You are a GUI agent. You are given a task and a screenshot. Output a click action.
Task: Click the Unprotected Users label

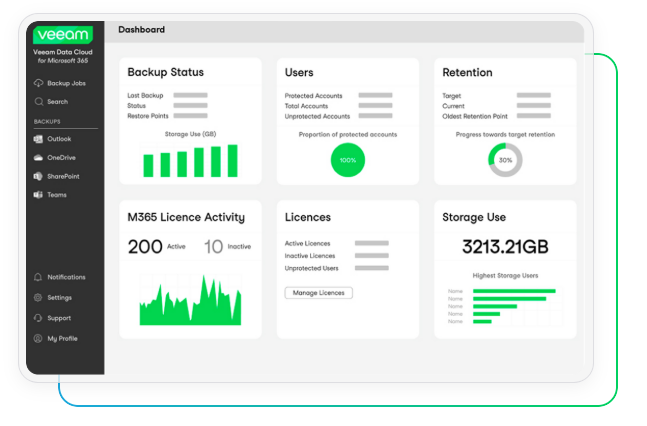[312, 268]
